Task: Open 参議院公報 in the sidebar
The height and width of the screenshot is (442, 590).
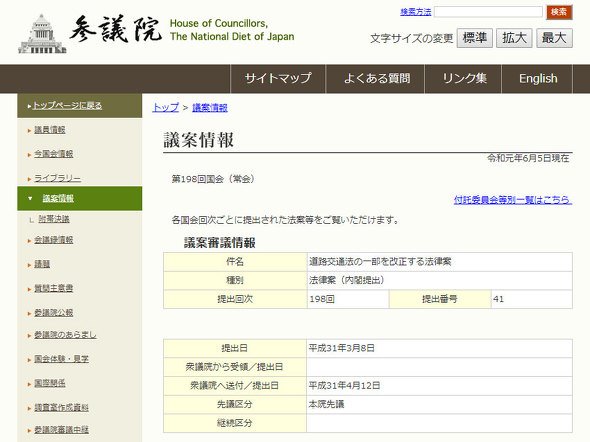Action: 54,313
